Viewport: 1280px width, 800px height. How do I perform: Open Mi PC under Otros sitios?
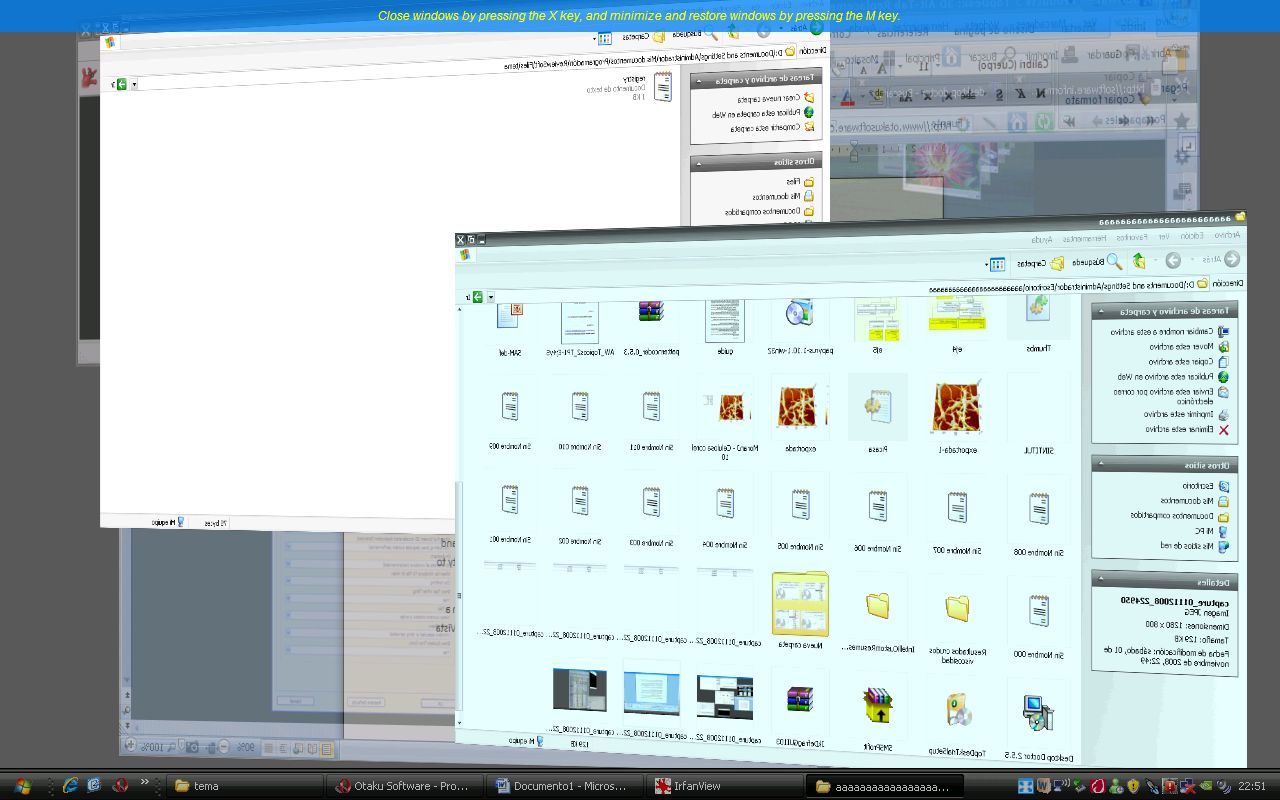[1210, 531]
